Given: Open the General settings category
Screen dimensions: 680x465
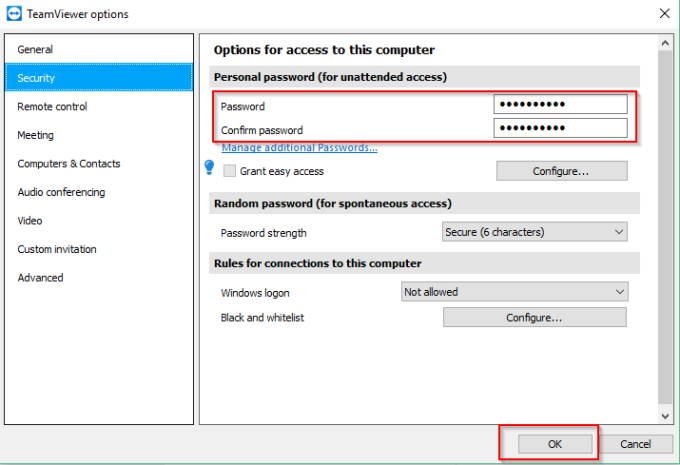Looking at the screenshot, I should 99,49.
